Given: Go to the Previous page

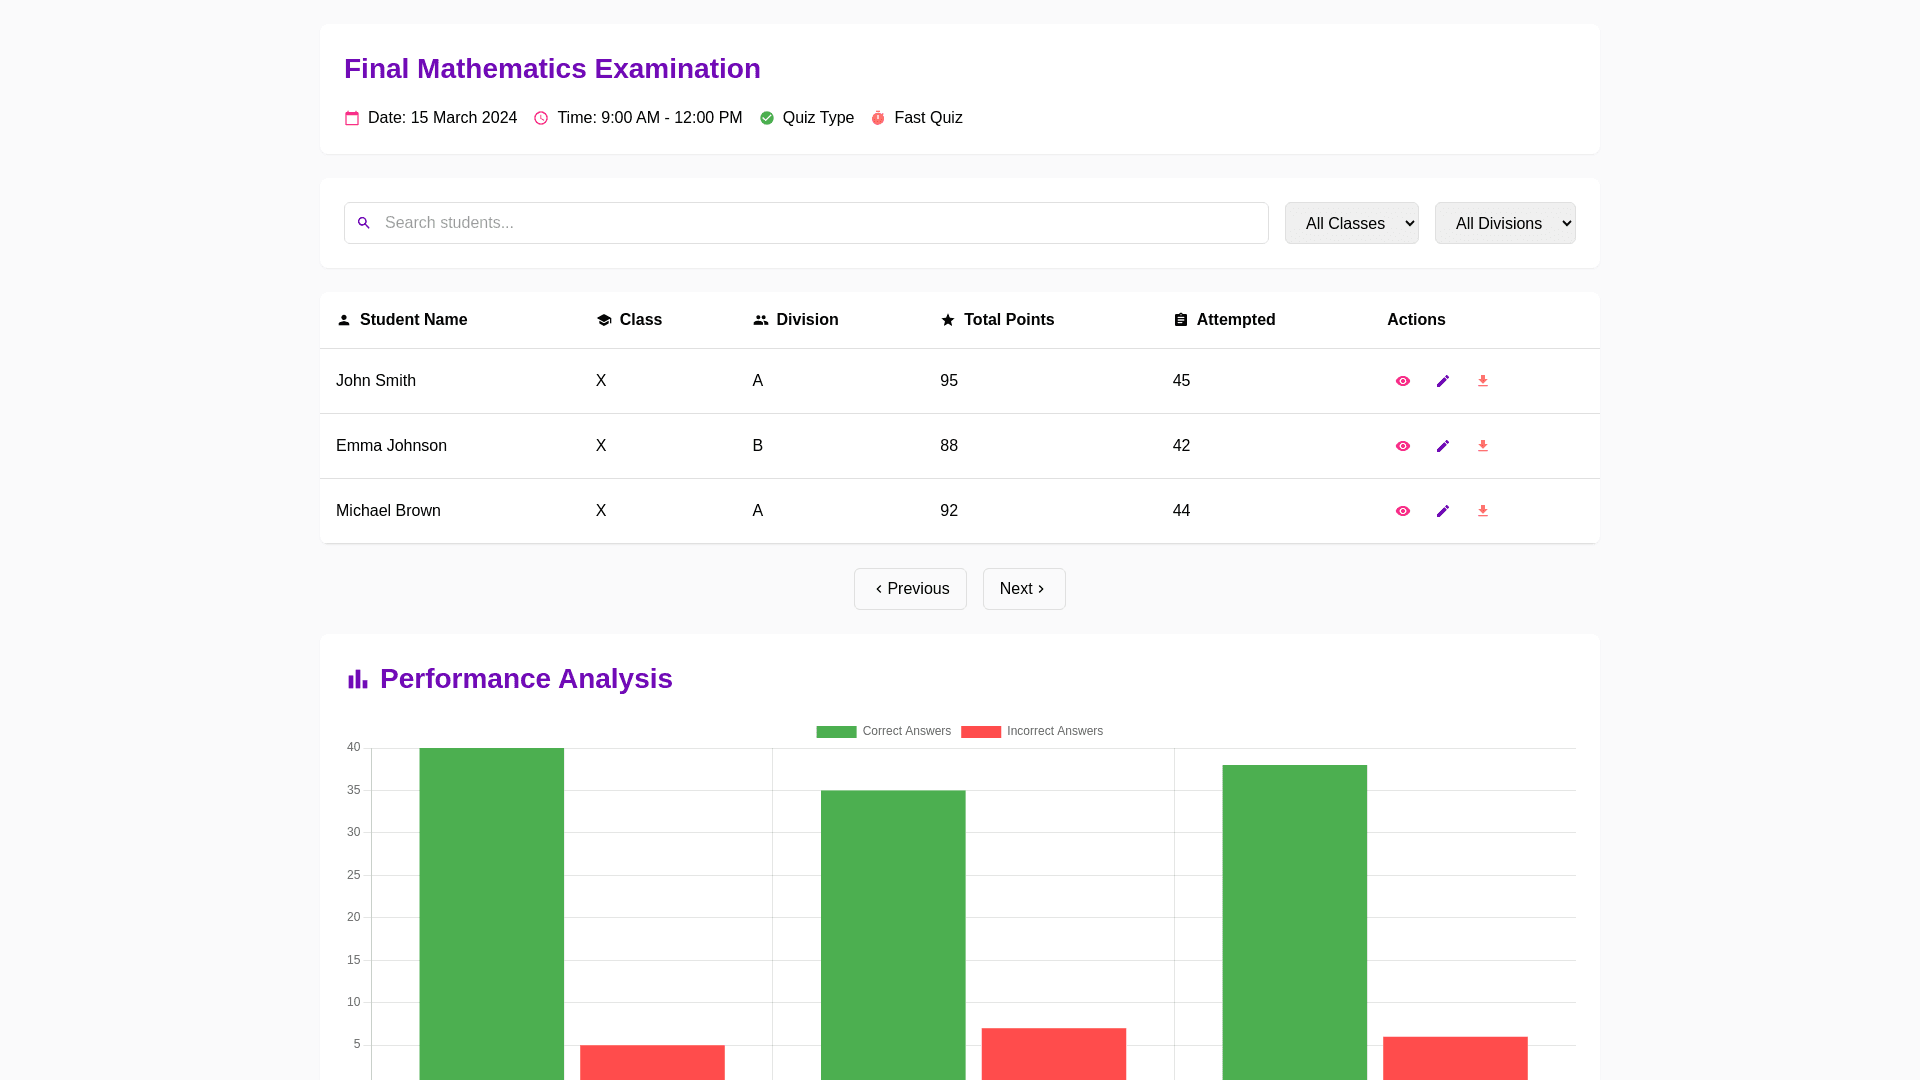Looking at the screenshot, I should tap(910, 589).
